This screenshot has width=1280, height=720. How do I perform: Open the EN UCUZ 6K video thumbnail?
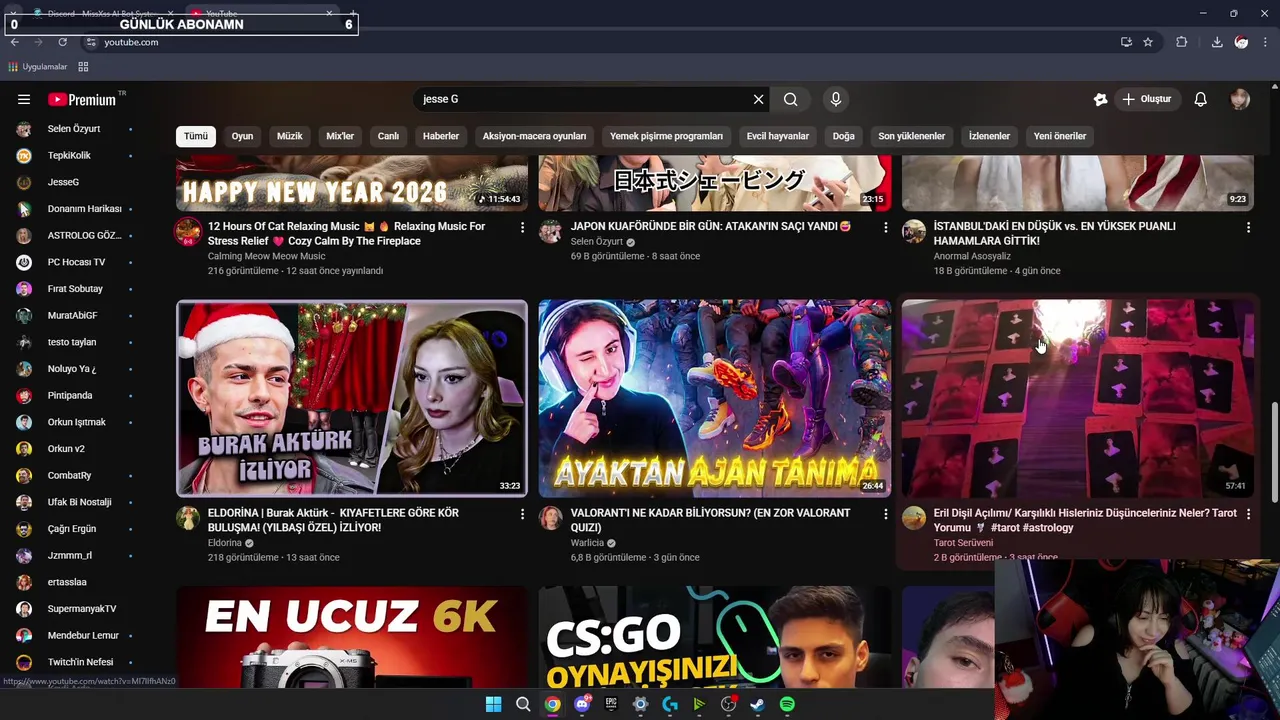352,636
